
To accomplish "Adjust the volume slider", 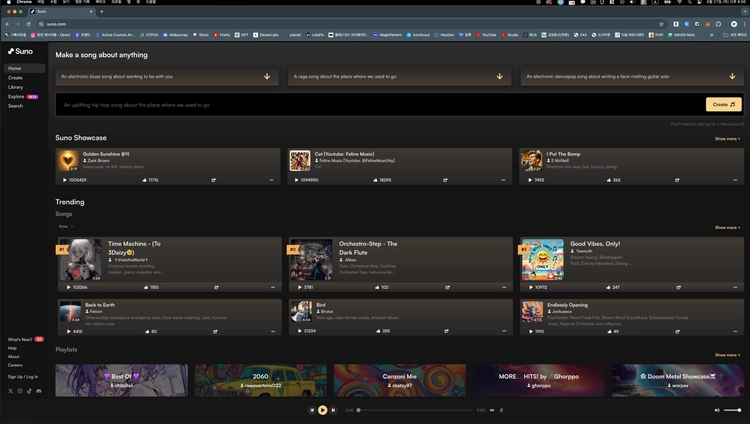I will pos(732,410).
